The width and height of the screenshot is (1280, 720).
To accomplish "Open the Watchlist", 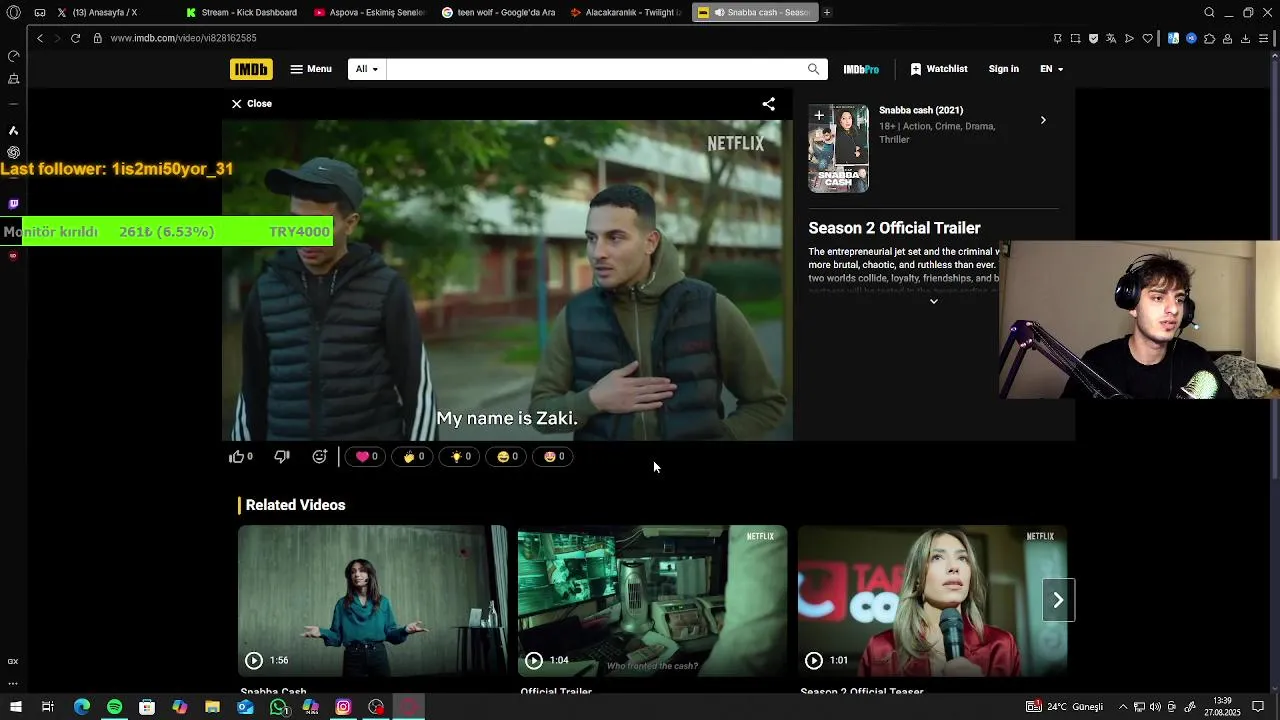I will [939, 69].
